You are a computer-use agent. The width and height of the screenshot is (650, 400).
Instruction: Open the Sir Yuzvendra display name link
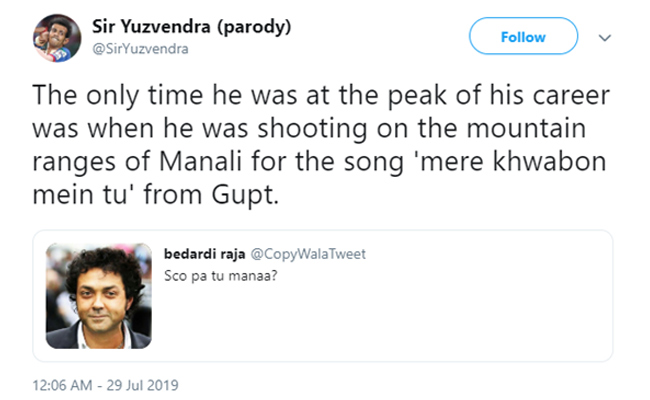coord(152,27)
